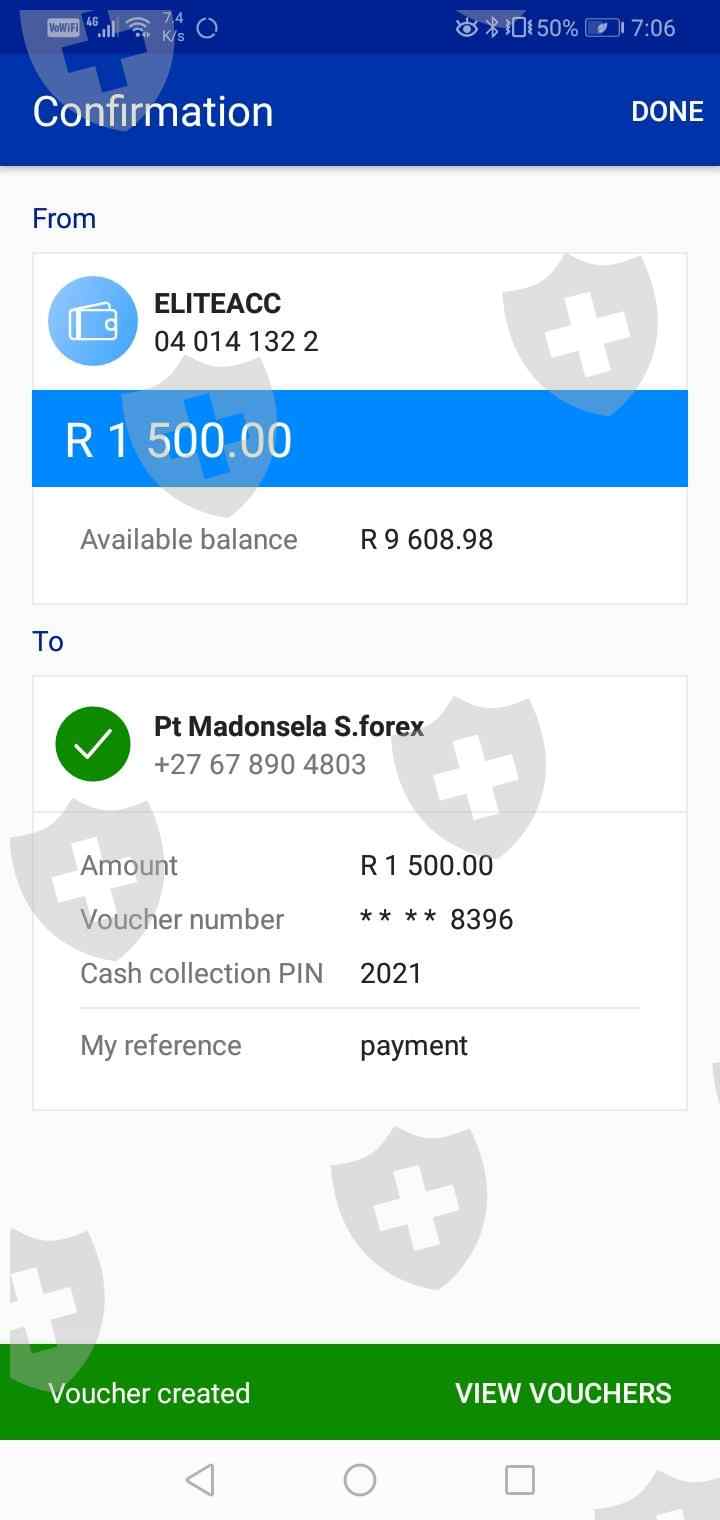
Task: Tap the wallet icon beside ELITEACC
Action: point(93,321)
